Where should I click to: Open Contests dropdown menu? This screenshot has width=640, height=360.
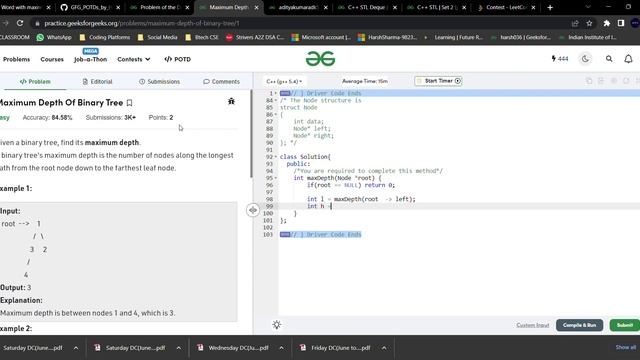click(133, 59)
